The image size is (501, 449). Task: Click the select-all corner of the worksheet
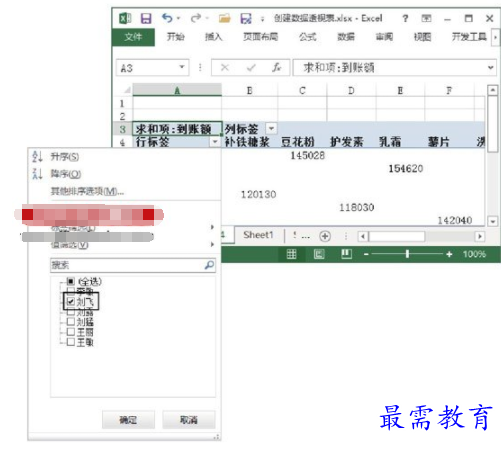[127, 90]
